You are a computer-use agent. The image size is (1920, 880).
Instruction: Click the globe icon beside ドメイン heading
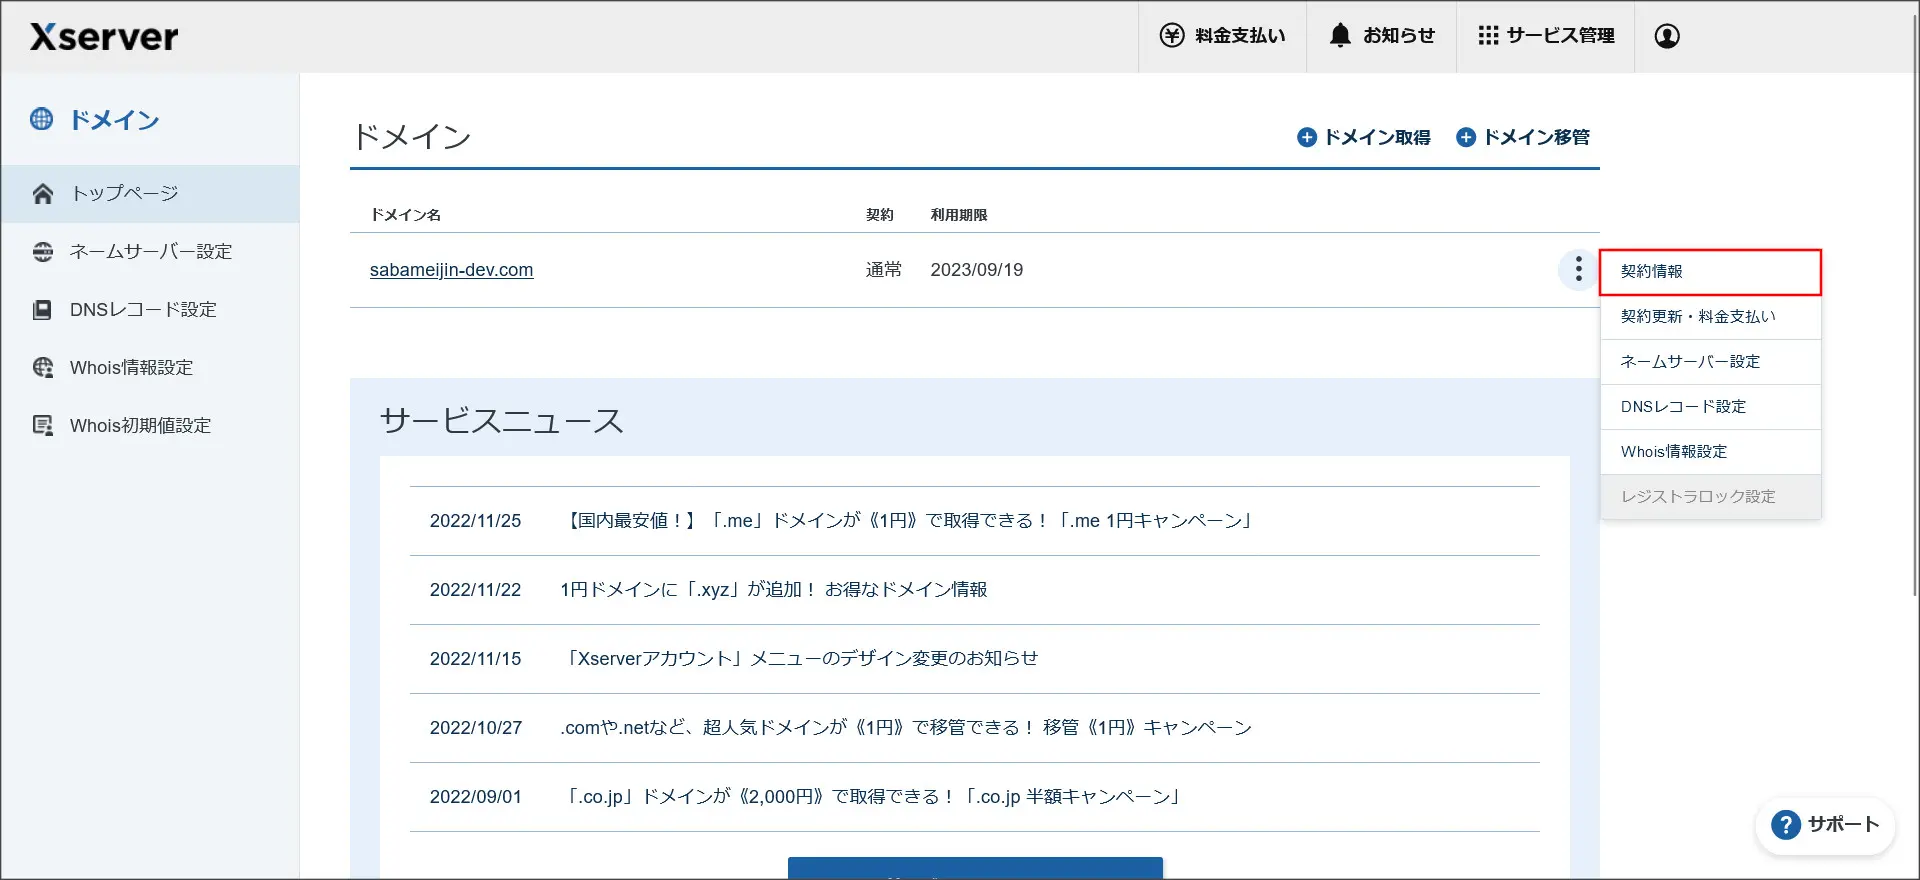[x=42, y=119]
